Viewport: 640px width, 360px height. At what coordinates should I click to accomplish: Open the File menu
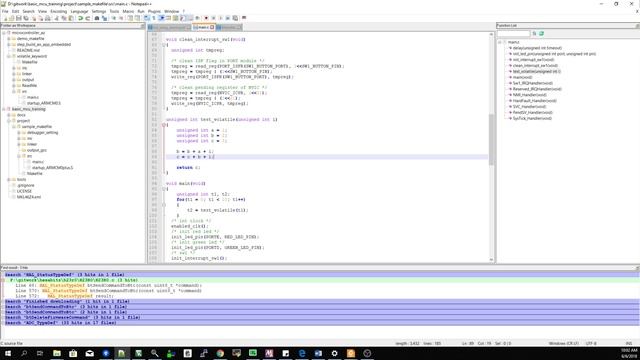[x=5, y=11]
